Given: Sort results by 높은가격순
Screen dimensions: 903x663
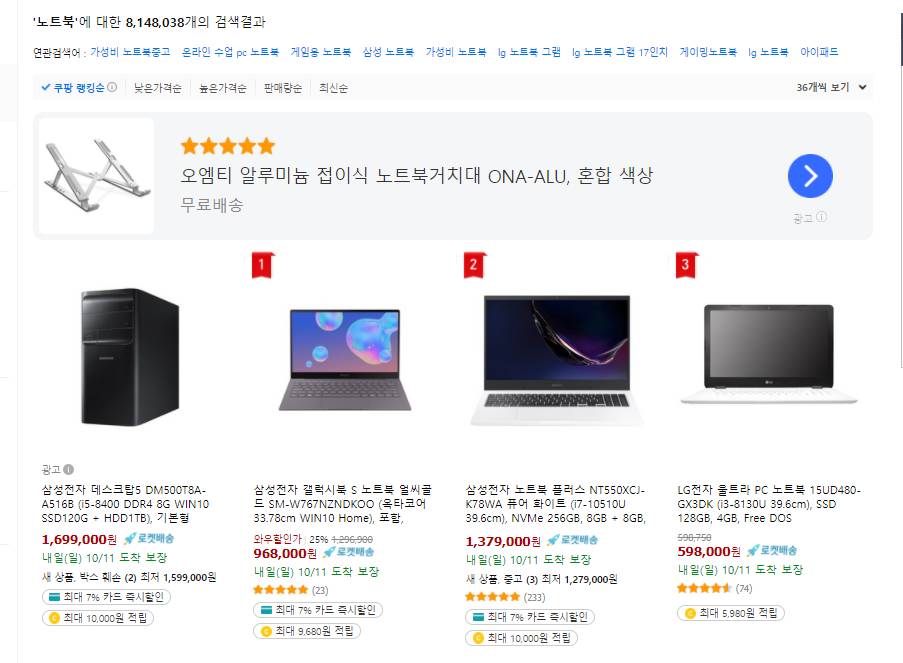Looking at the screenshot, I should point(222,88).
